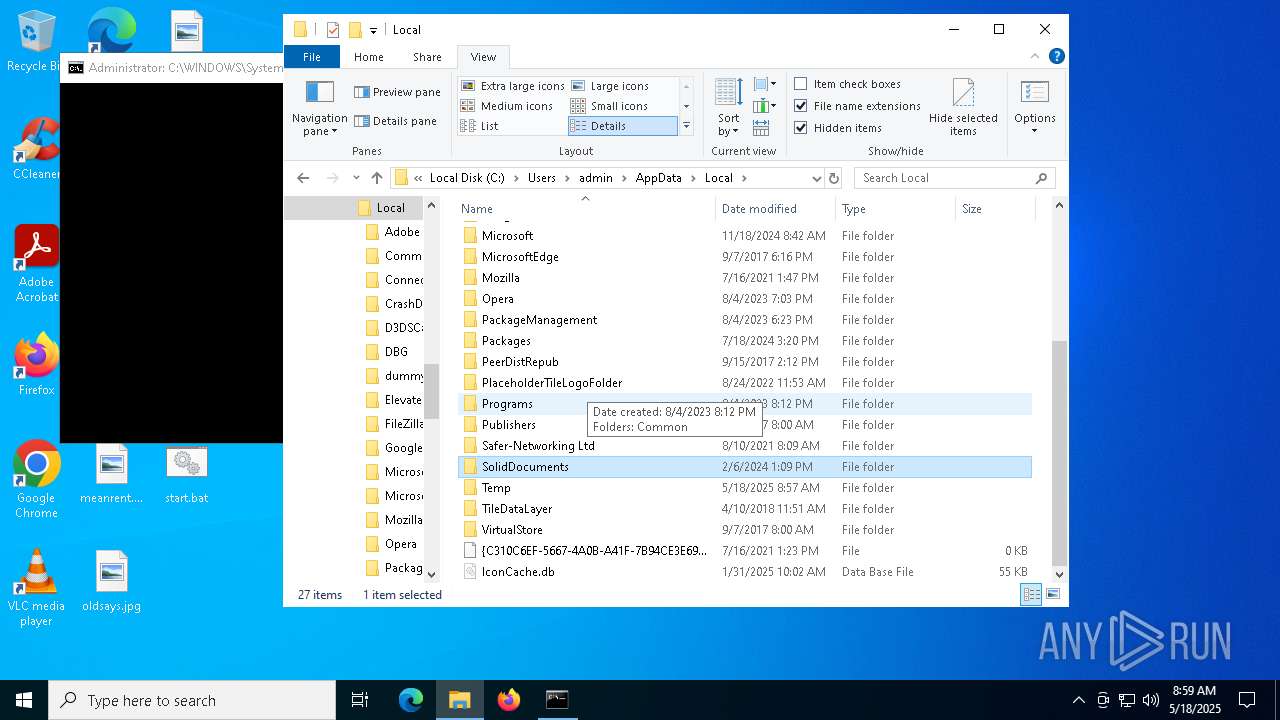The height and width of the screenshot is (720, 1280).
Task: Sort by Date modified column
Action: tap(775, 208)
